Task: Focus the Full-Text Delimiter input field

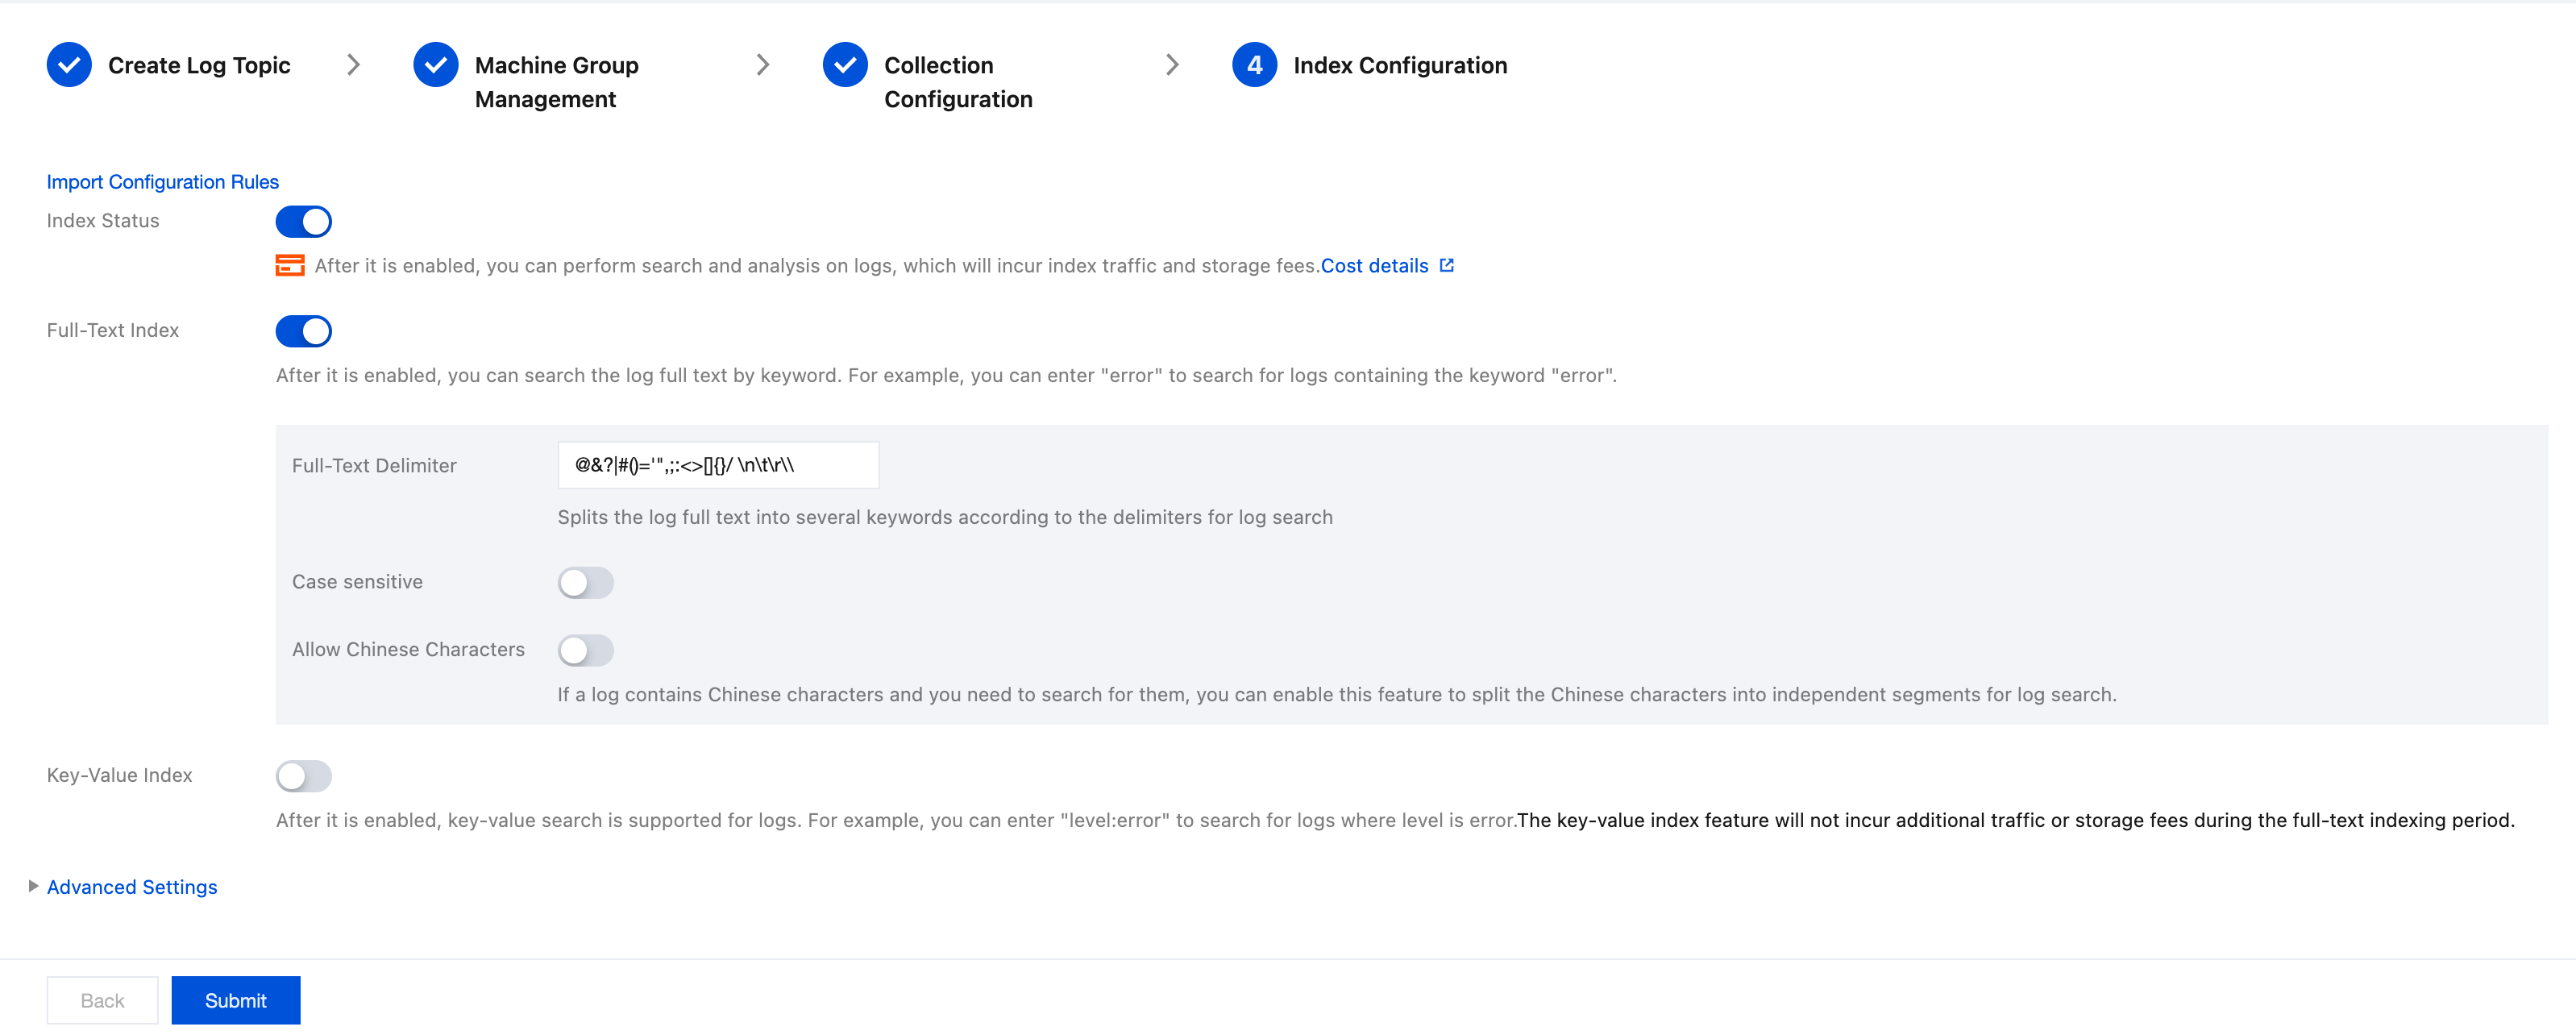Action: tap(718, 465)
